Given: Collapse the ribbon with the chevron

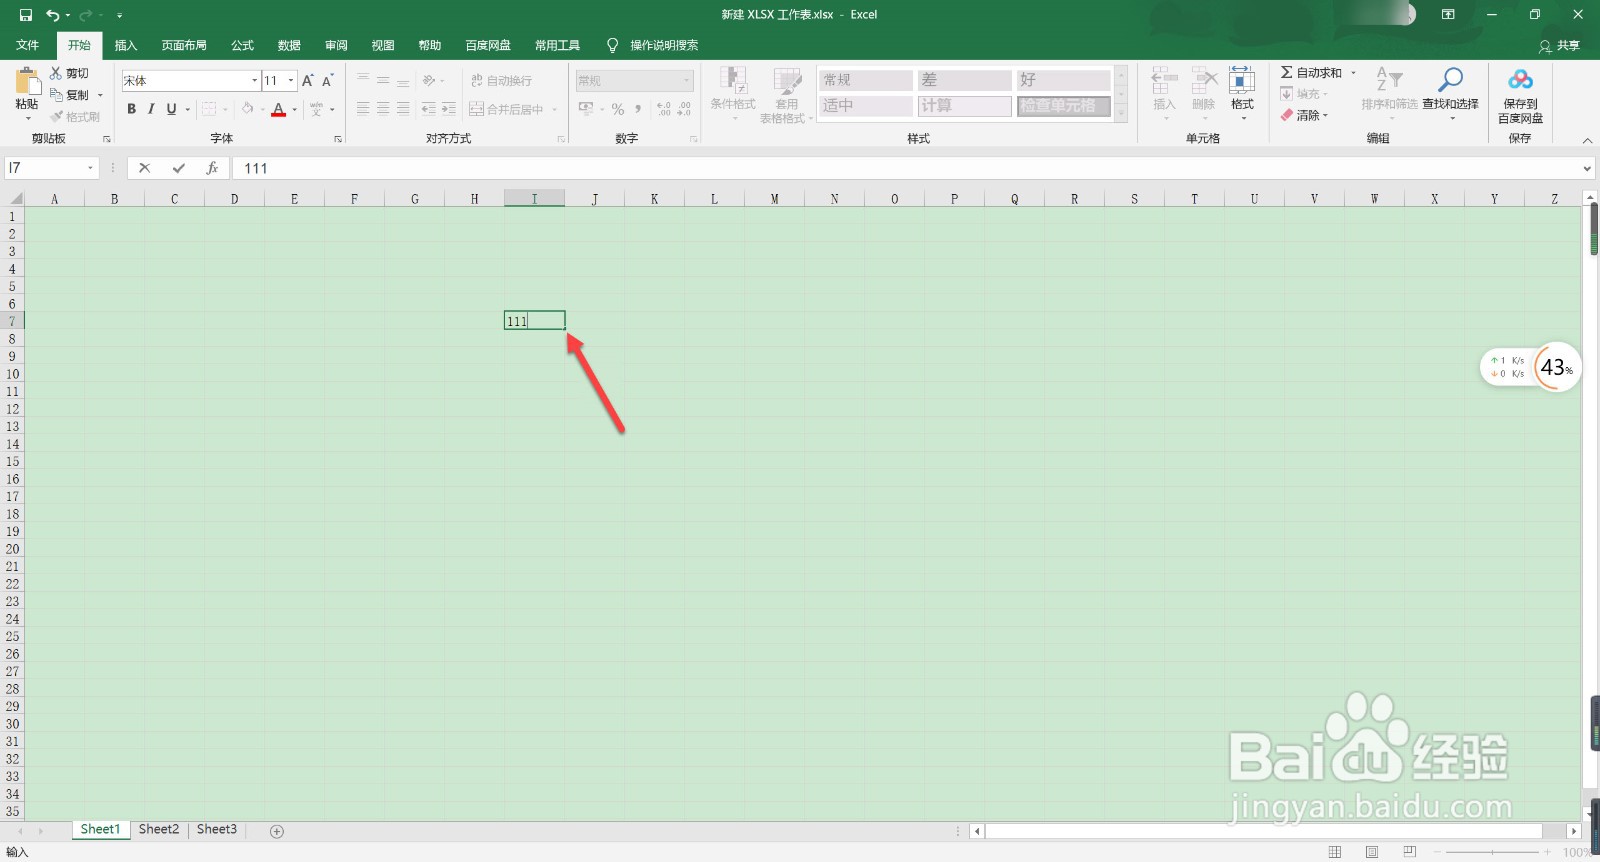Looking at the screenshot, I should point(1587,140).
